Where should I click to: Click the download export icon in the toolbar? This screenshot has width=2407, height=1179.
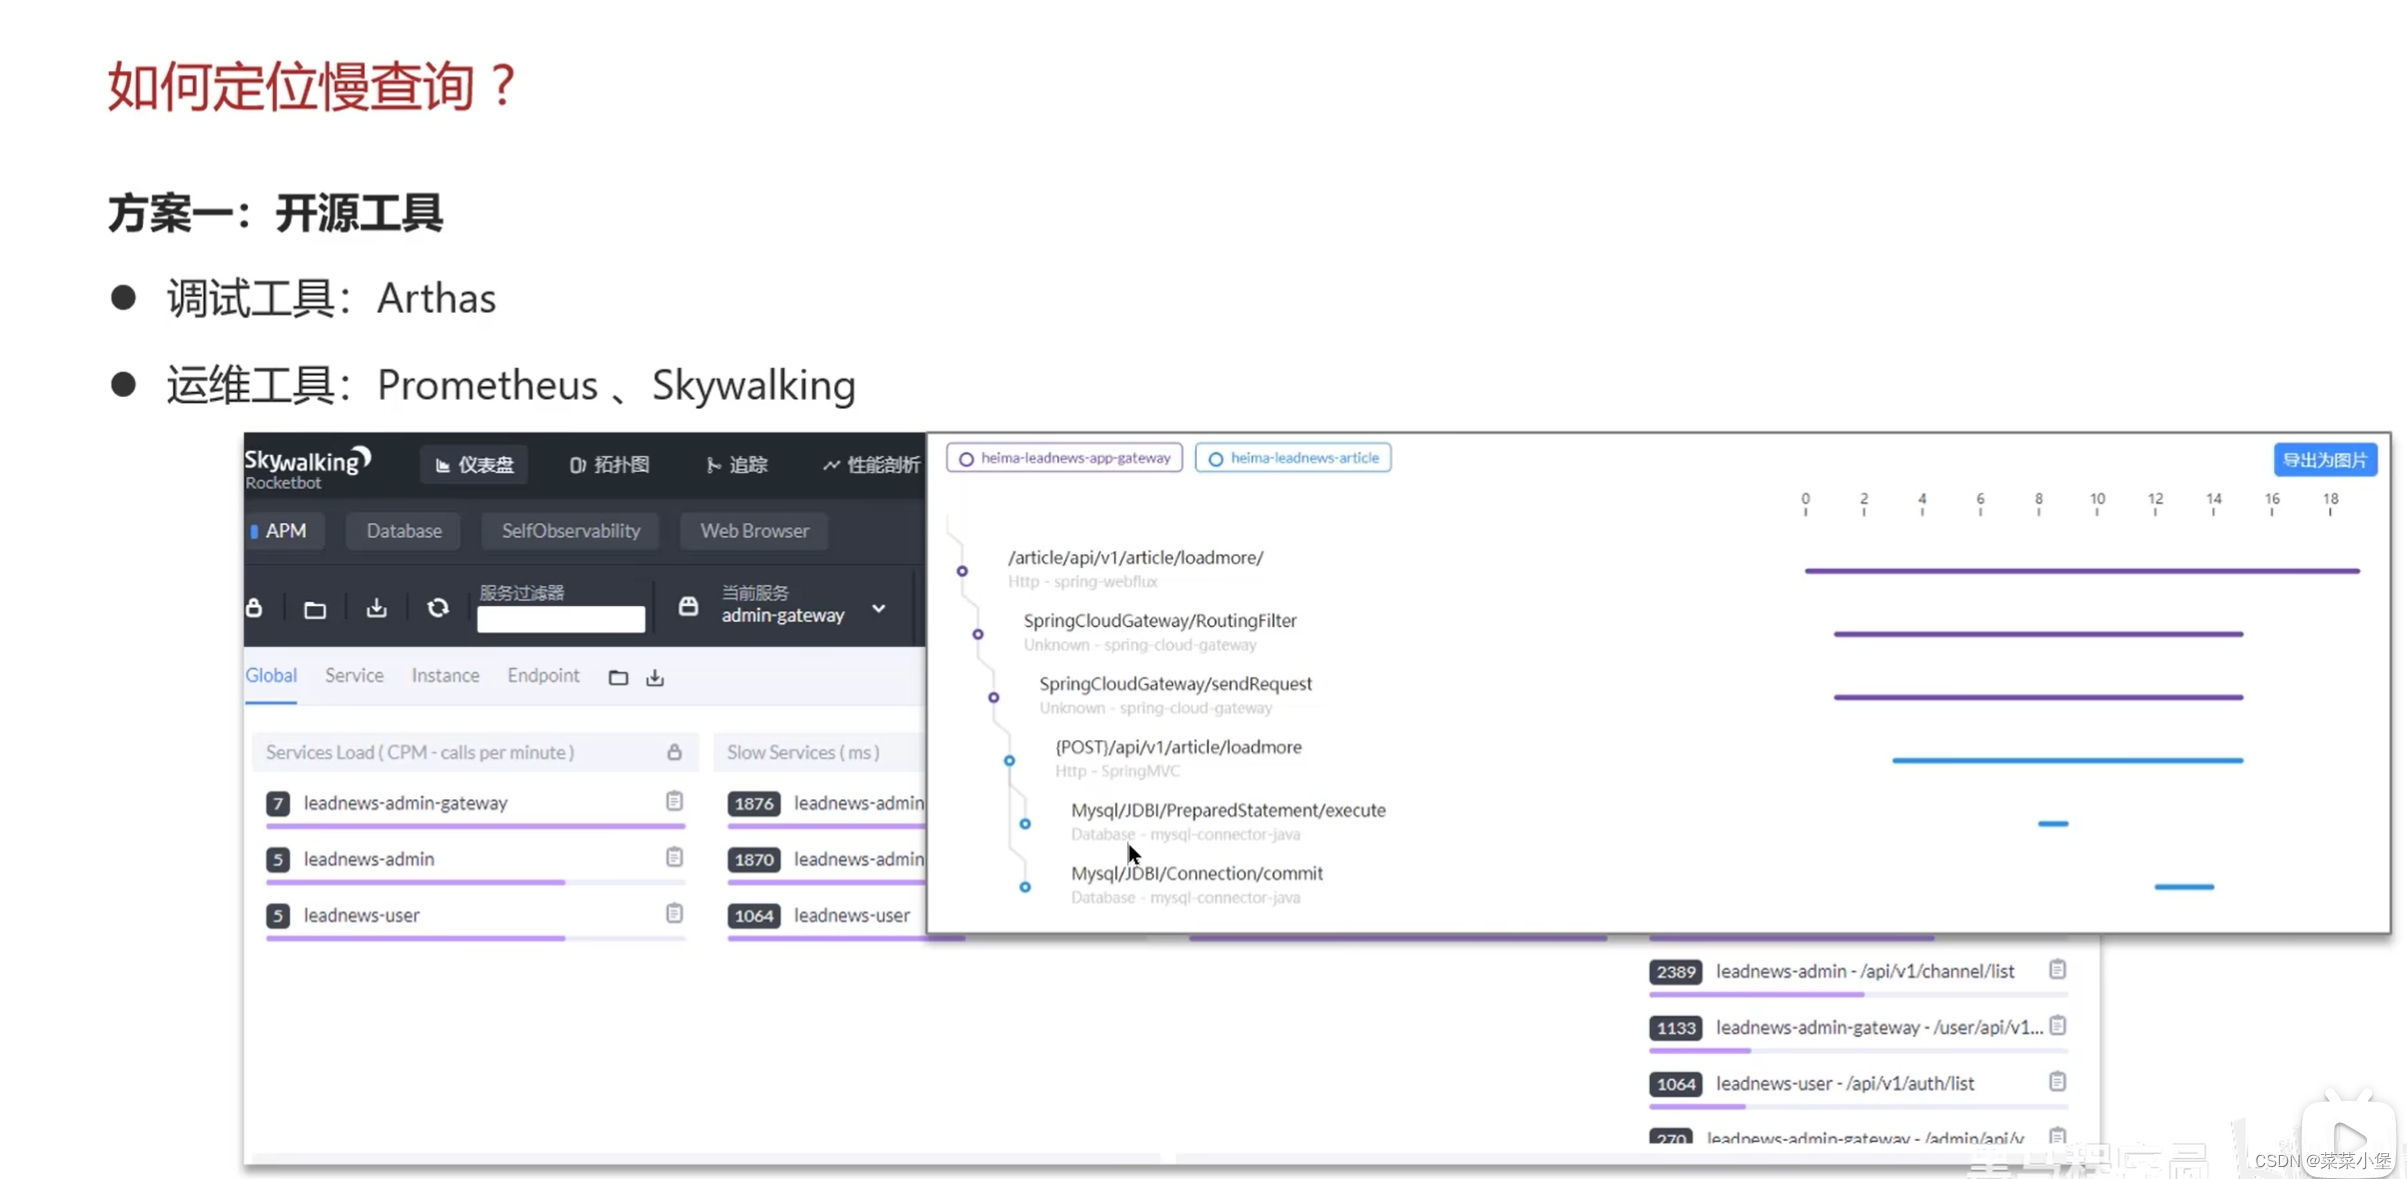(376, 608)
